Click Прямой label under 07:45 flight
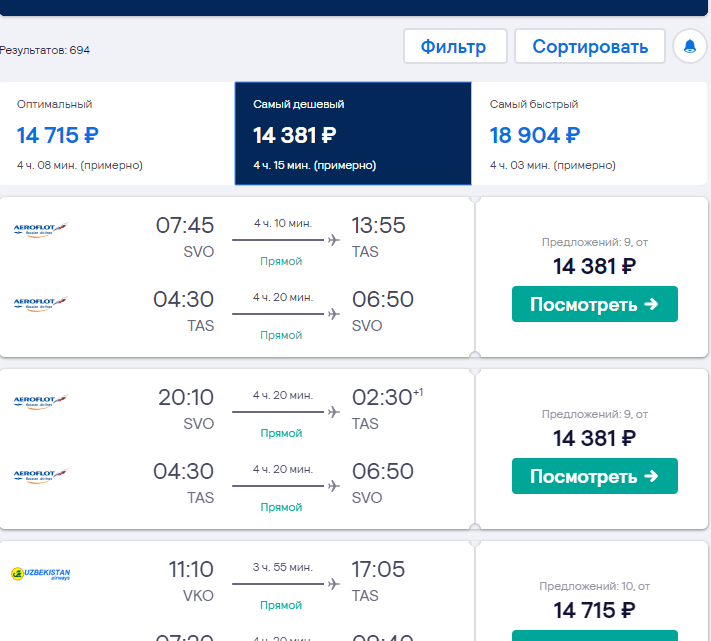The image size is (711, 641). tap(281, 262)
